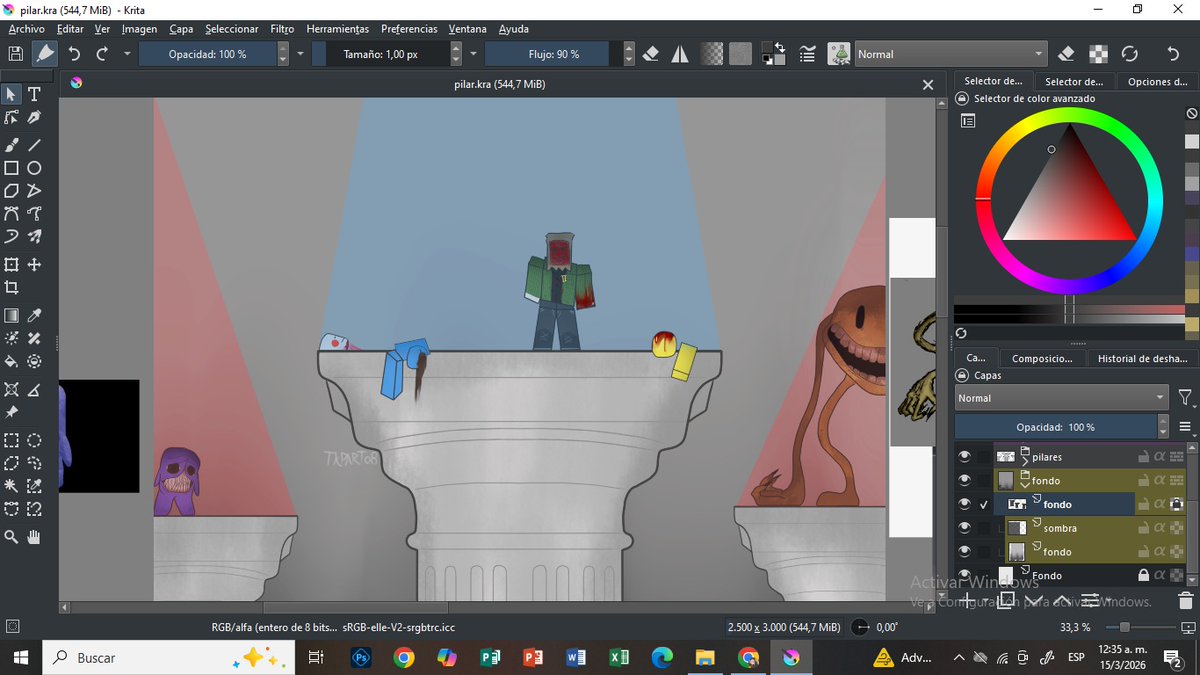
Task: Click the toolbar Opacidad stepper arrows
Action: pos(283,54)
